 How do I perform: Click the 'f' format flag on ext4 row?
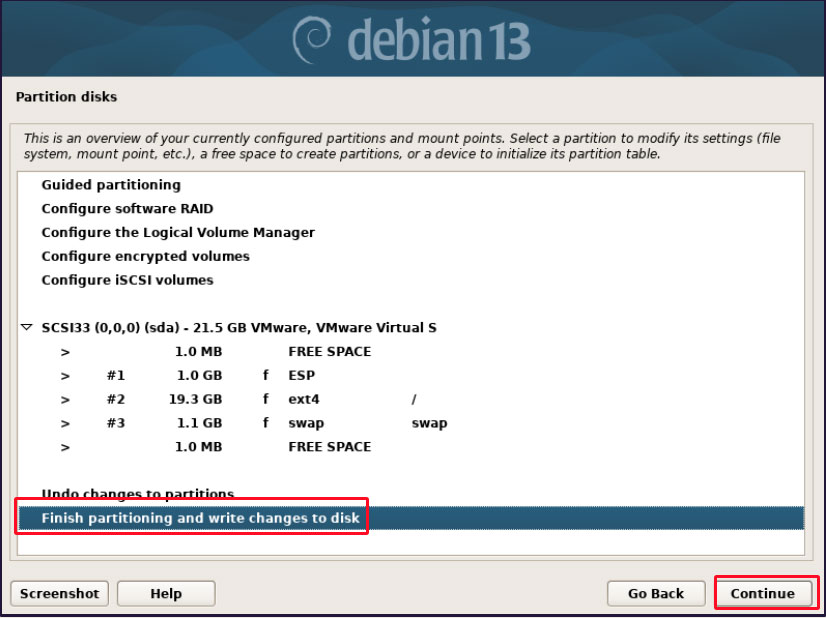(266, 399)
